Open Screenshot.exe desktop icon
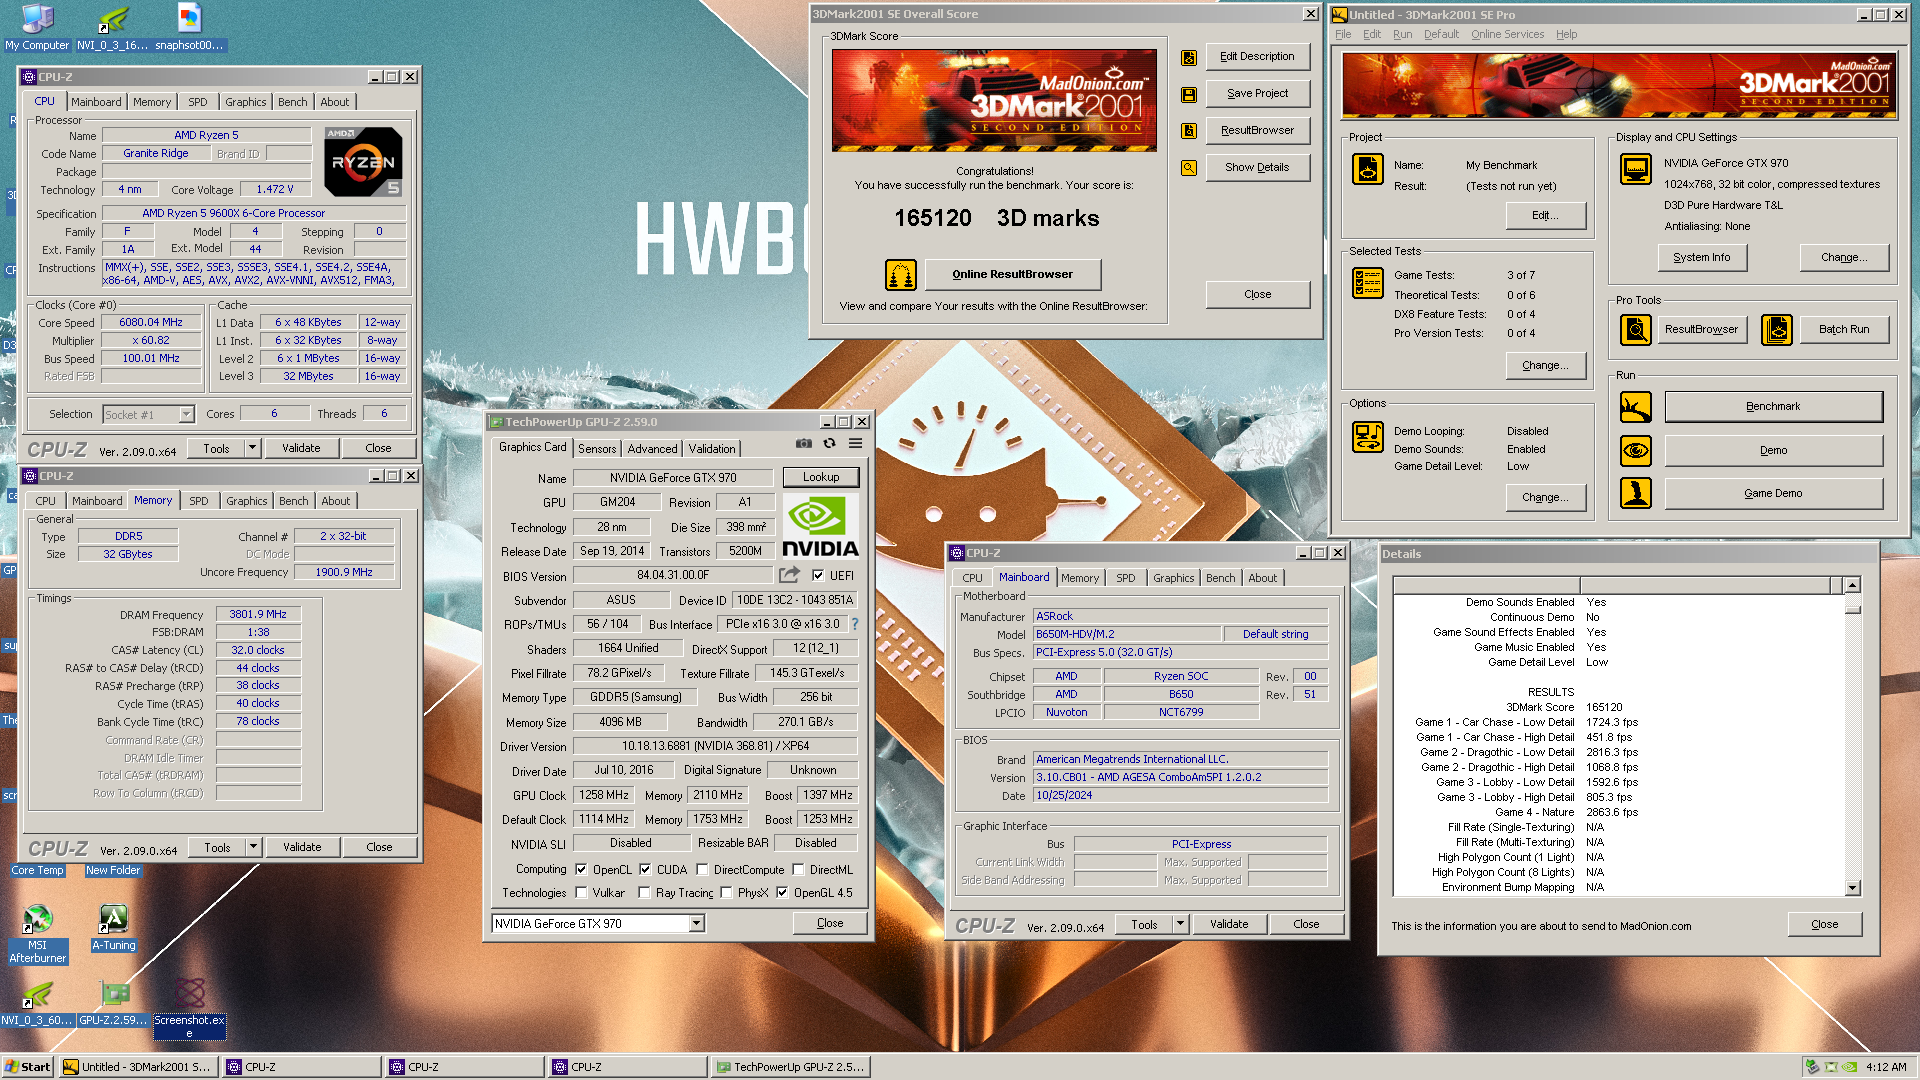The height and width of the screenshot is (1080, 1920). click(189, 1008)
